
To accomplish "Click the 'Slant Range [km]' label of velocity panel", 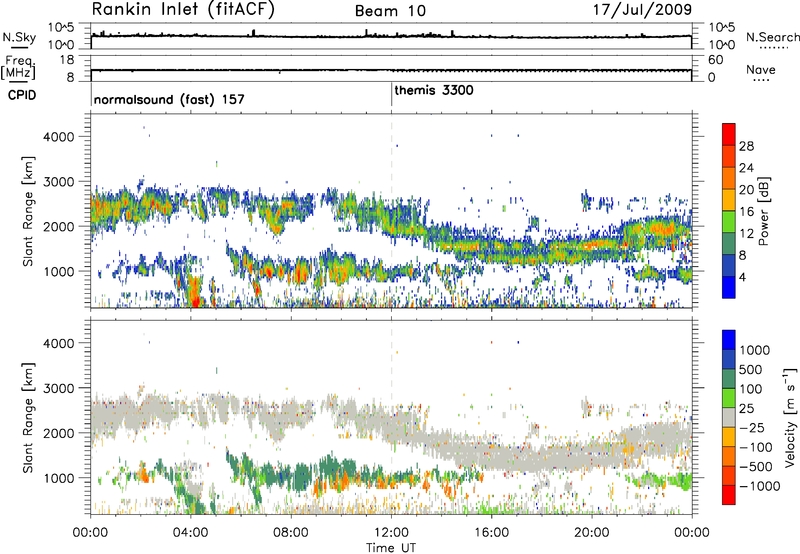I will pos(28,418).
